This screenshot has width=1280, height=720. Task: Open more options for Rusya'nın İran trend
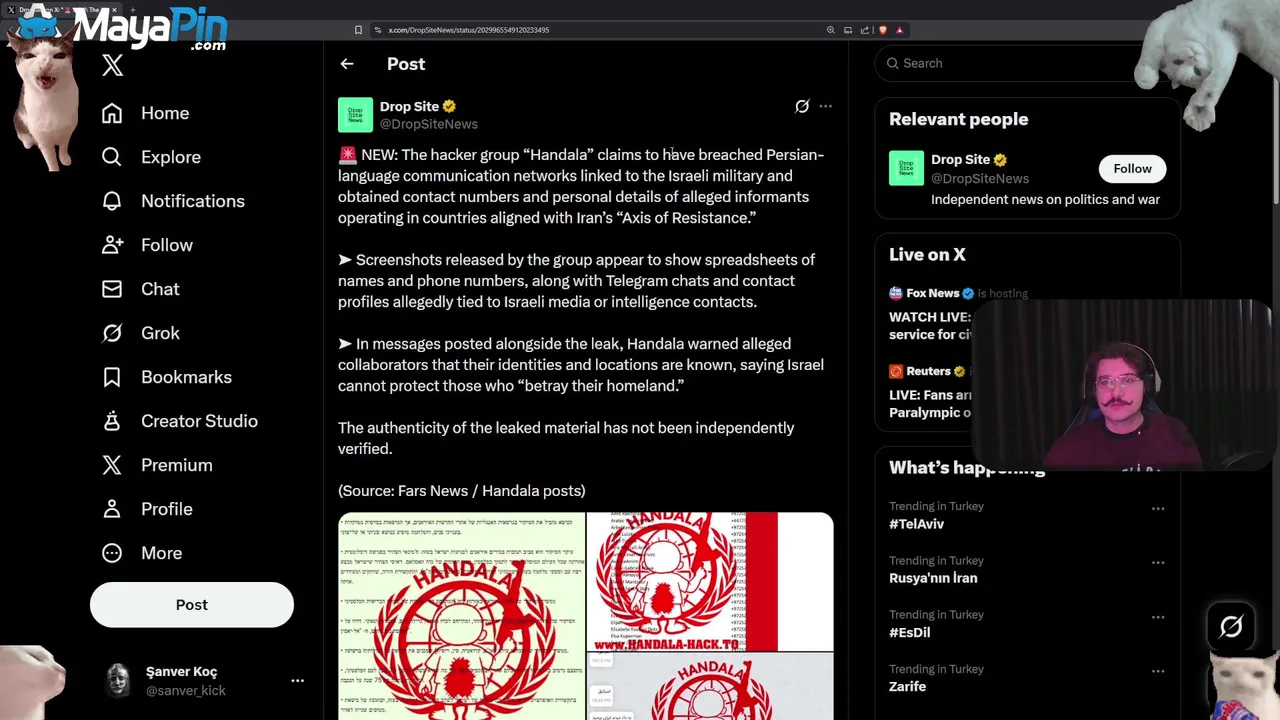tap(1158, 562)
